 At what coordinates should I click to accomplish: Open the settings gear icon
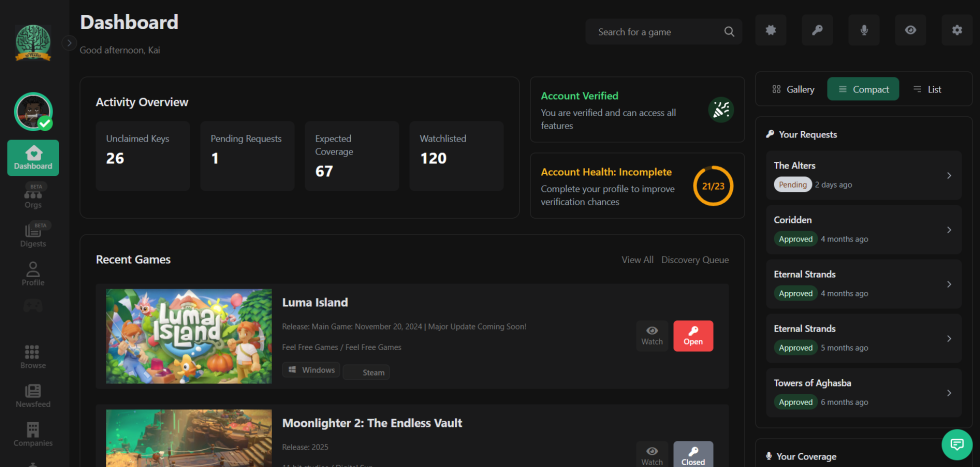point(957,31)
